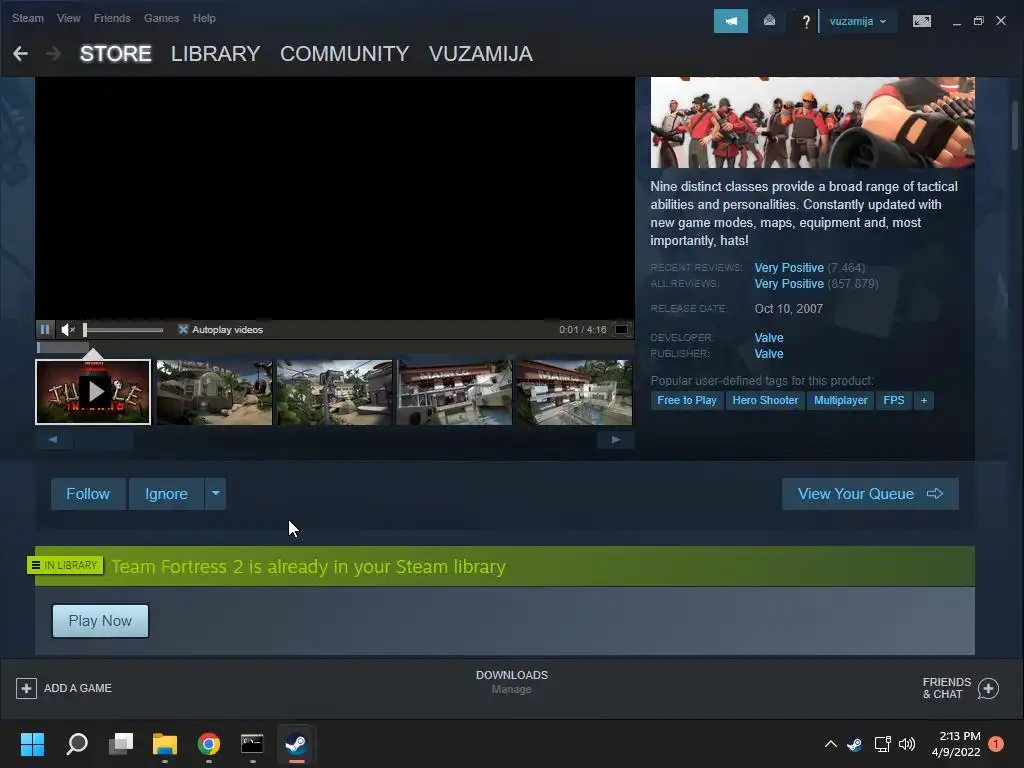
Task: Switch to the COMMUNITY tab
Action: (x=345, y=54)
